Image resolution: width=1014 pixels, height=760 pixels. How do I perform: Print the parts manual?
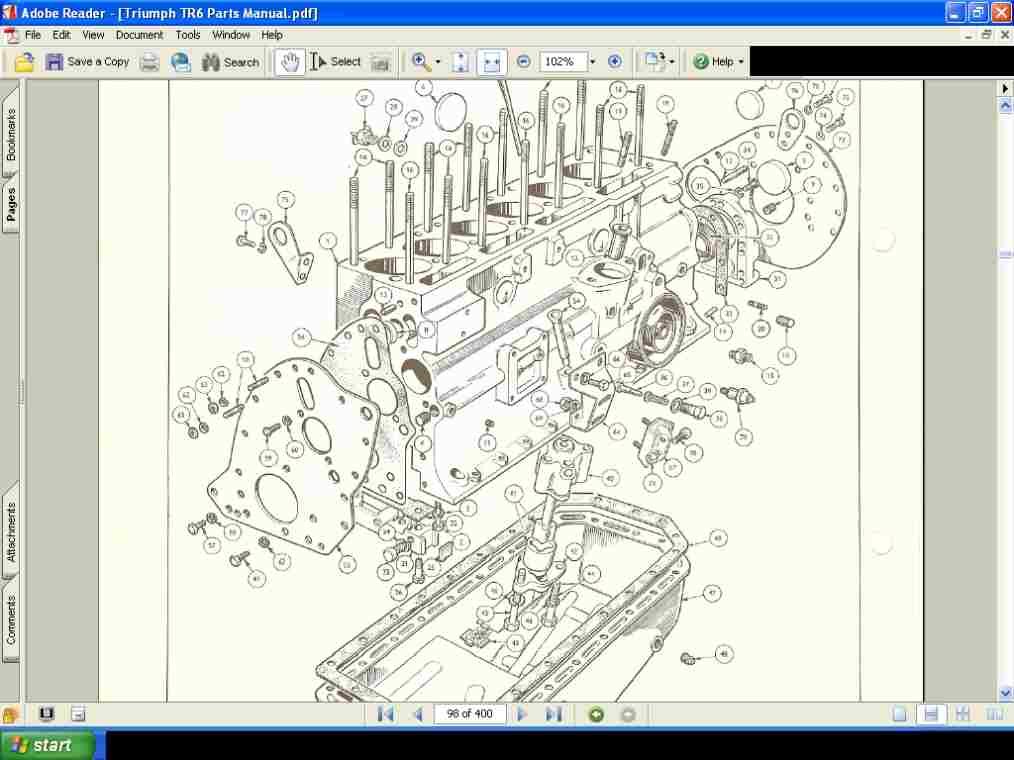coord(148,61)
